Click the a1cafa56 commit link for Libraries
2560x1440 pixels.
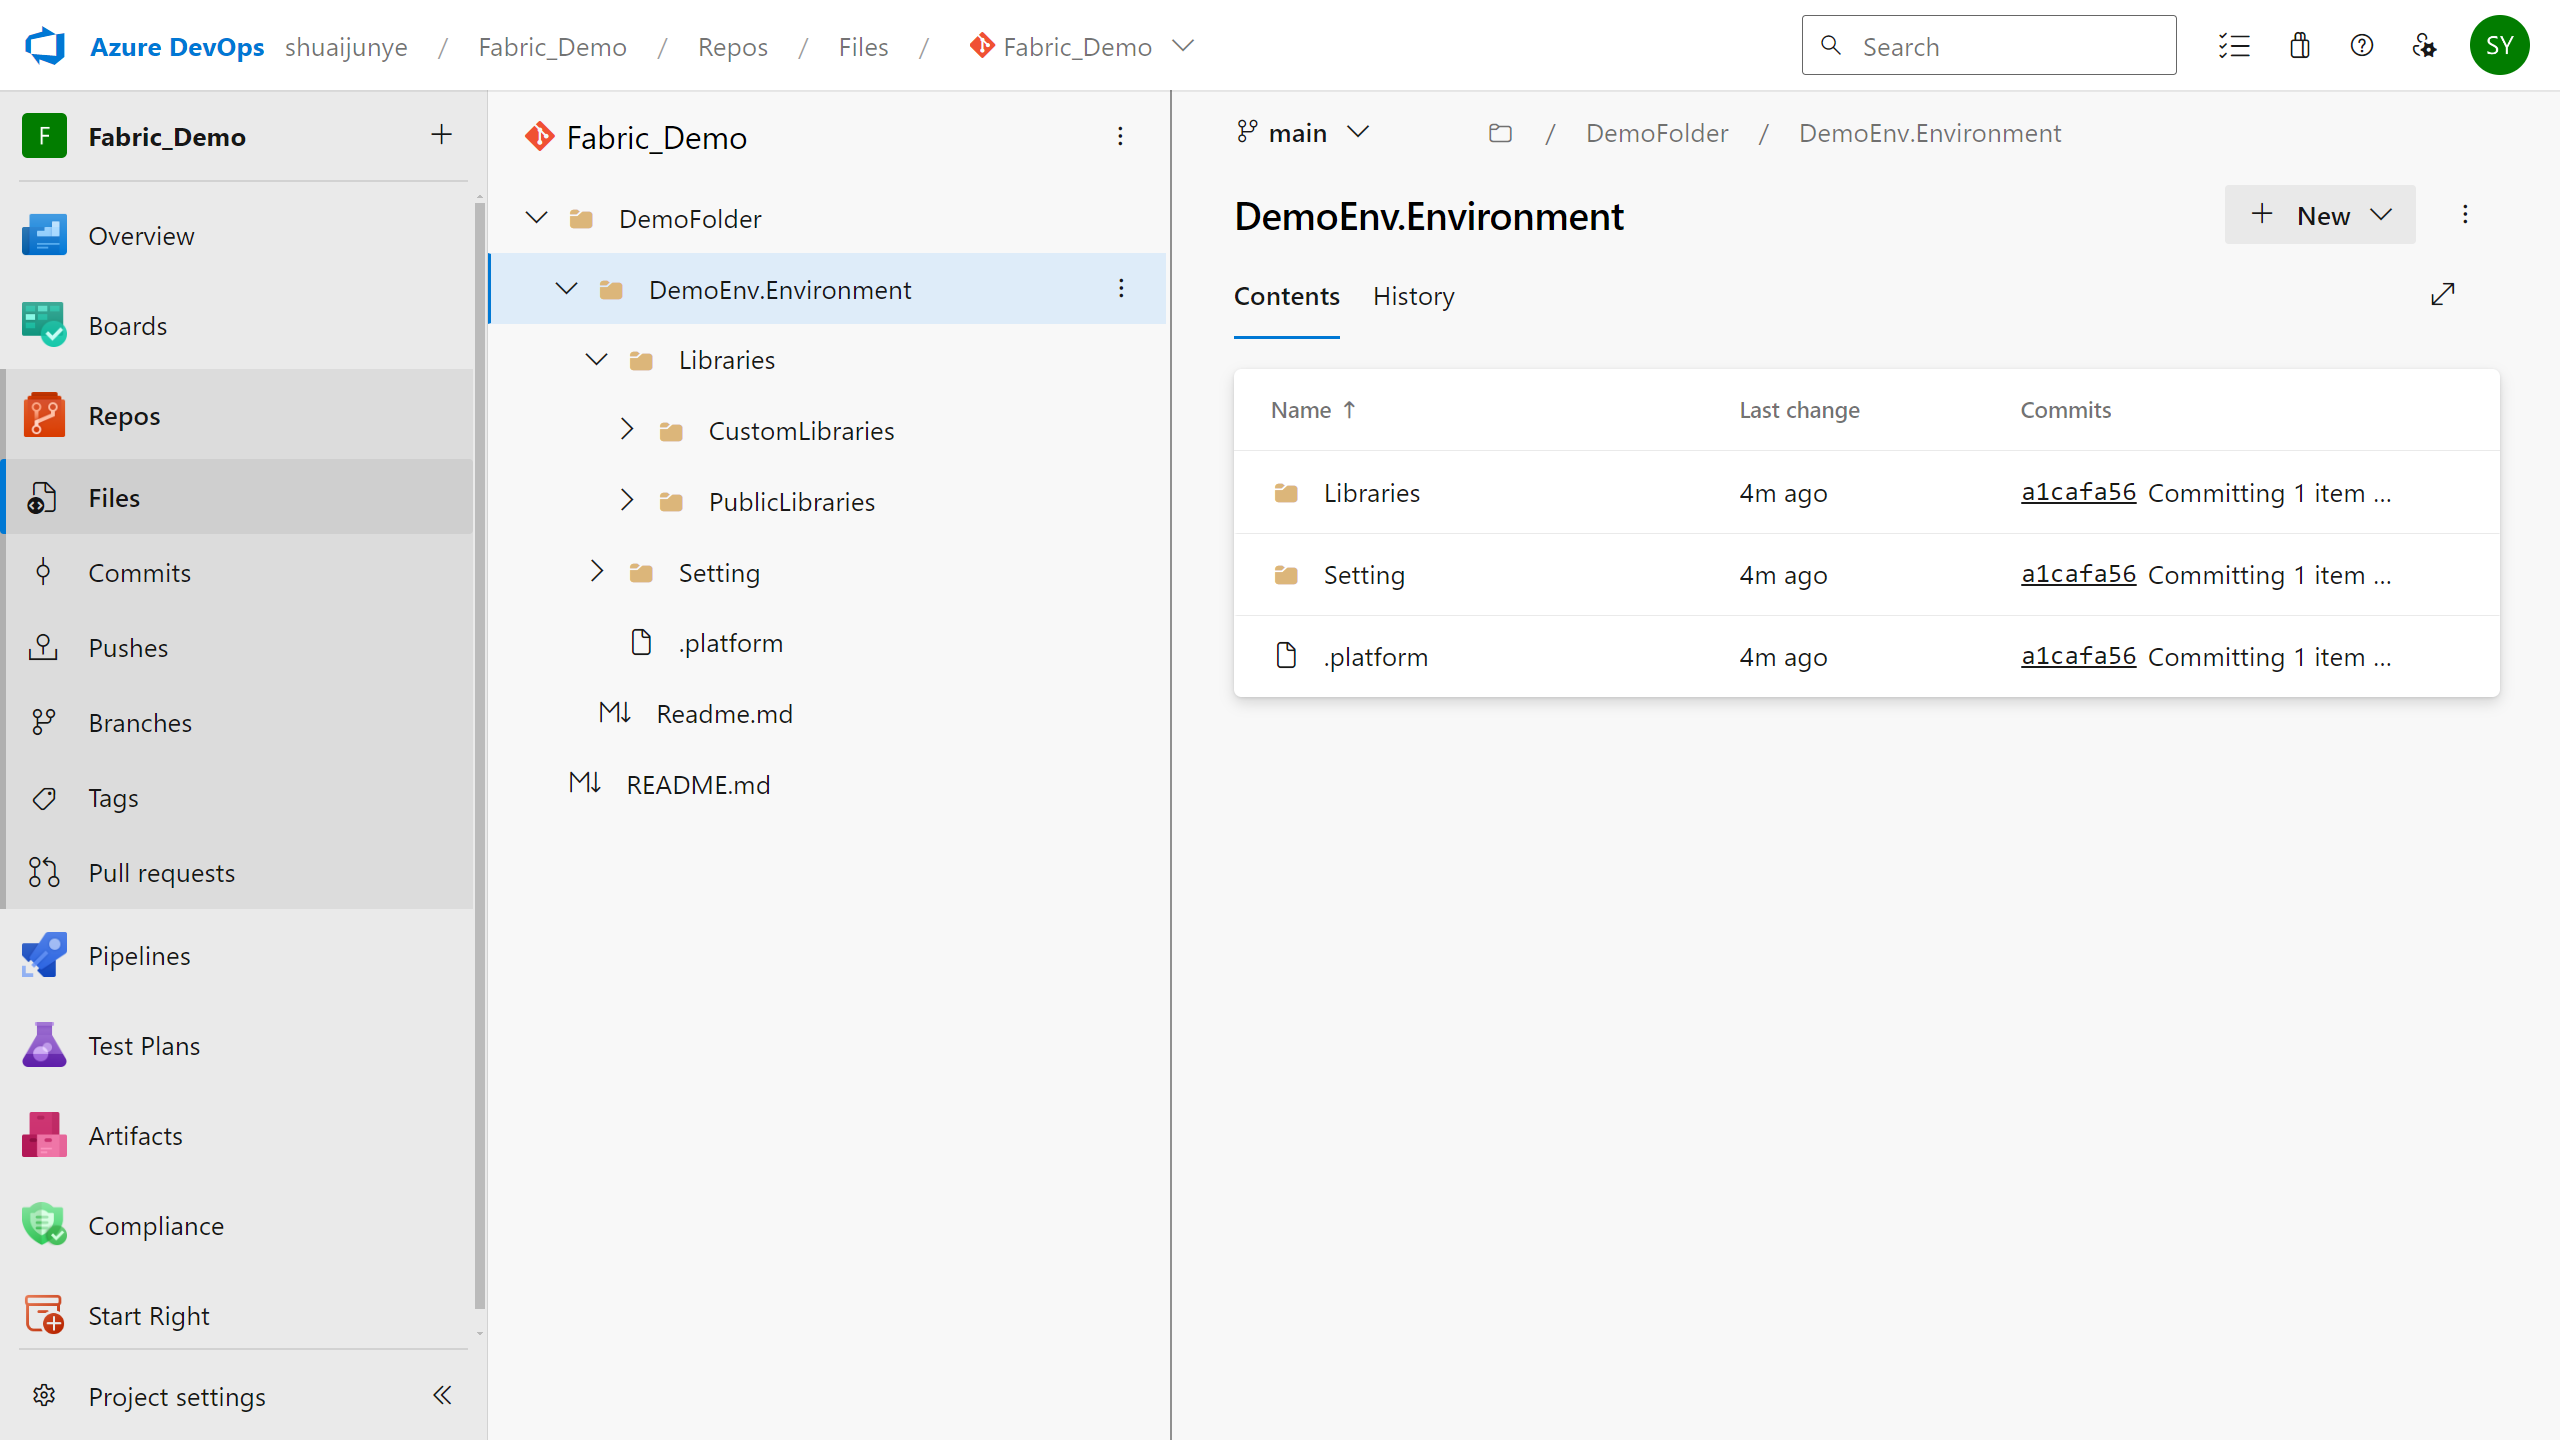(2080, 492)
